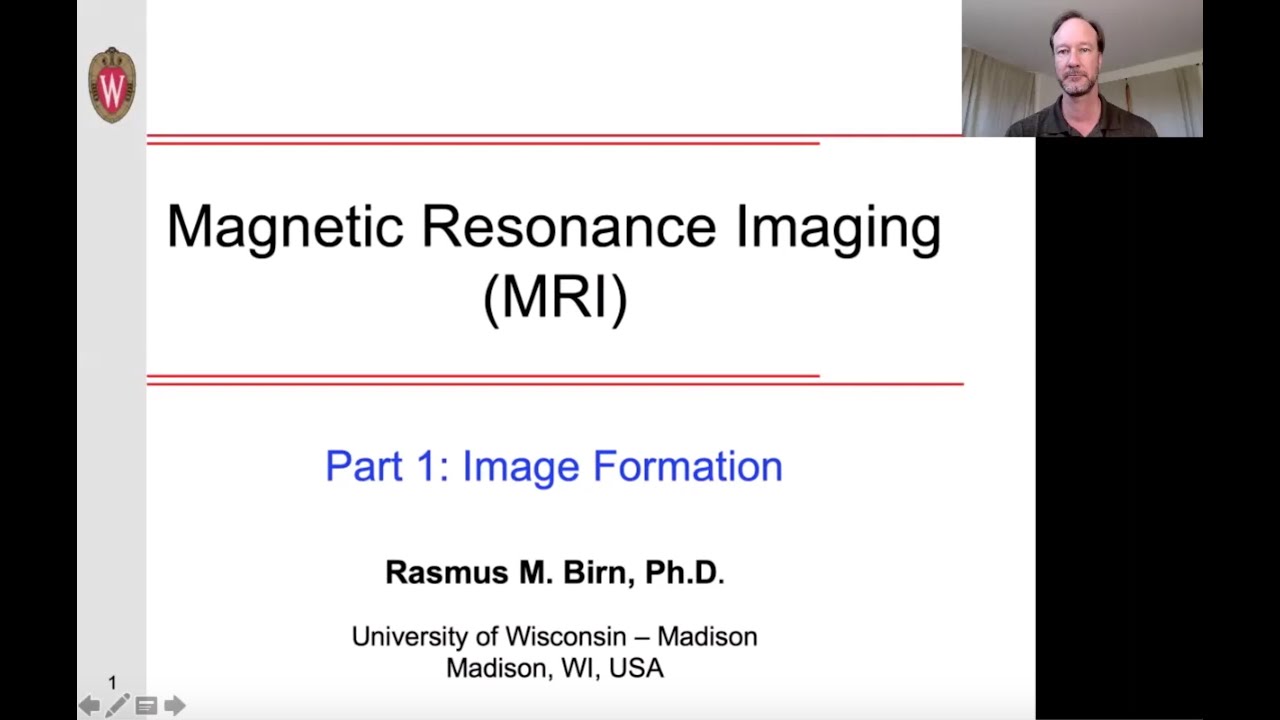The image size is (1280, 720).
Task: Select the presenter webcam video thumbnail
Action: pos(1082,68)
